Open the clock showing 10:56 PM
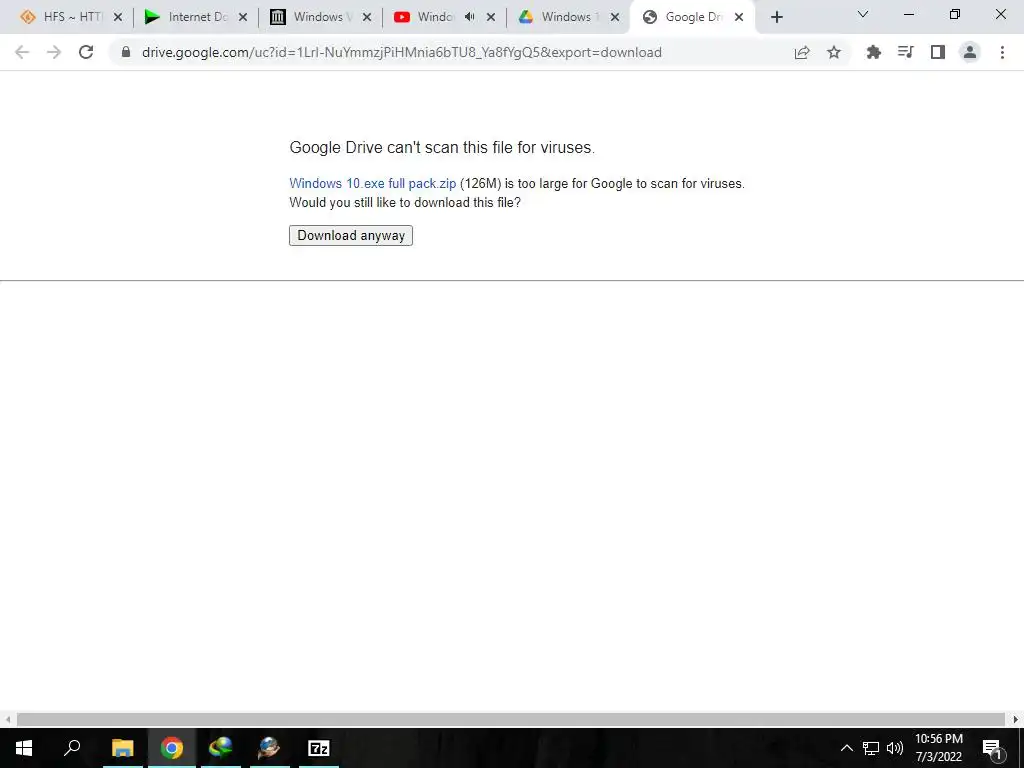Screen dimensions: 1024x768 938,748
